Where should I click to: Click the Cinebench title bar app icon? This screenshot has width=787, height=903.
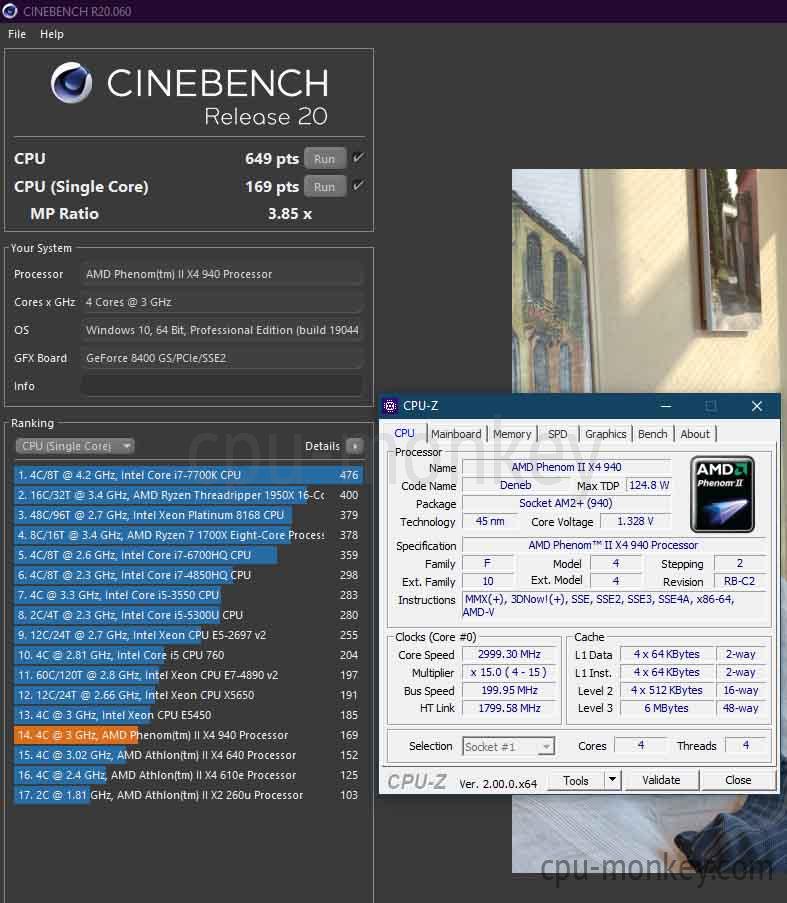(x=9, y=11)
